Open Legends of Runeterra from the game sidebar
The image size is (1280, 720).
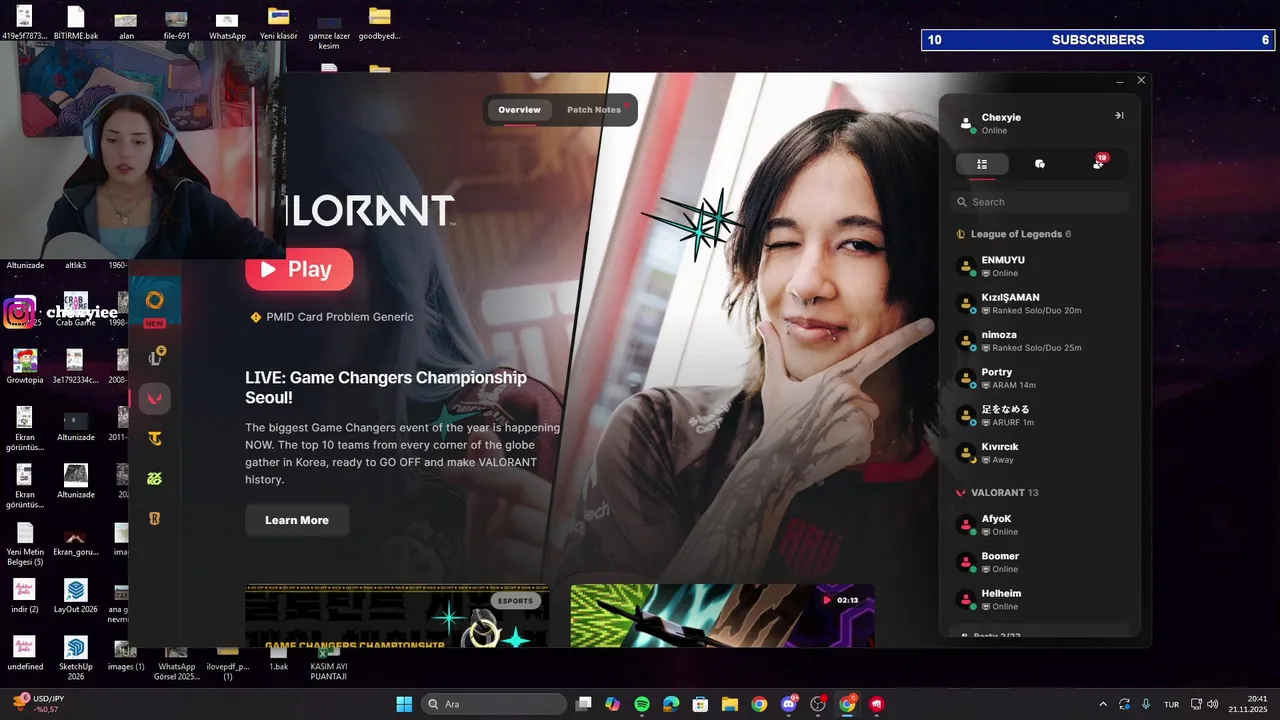click(x=154, y=519)
